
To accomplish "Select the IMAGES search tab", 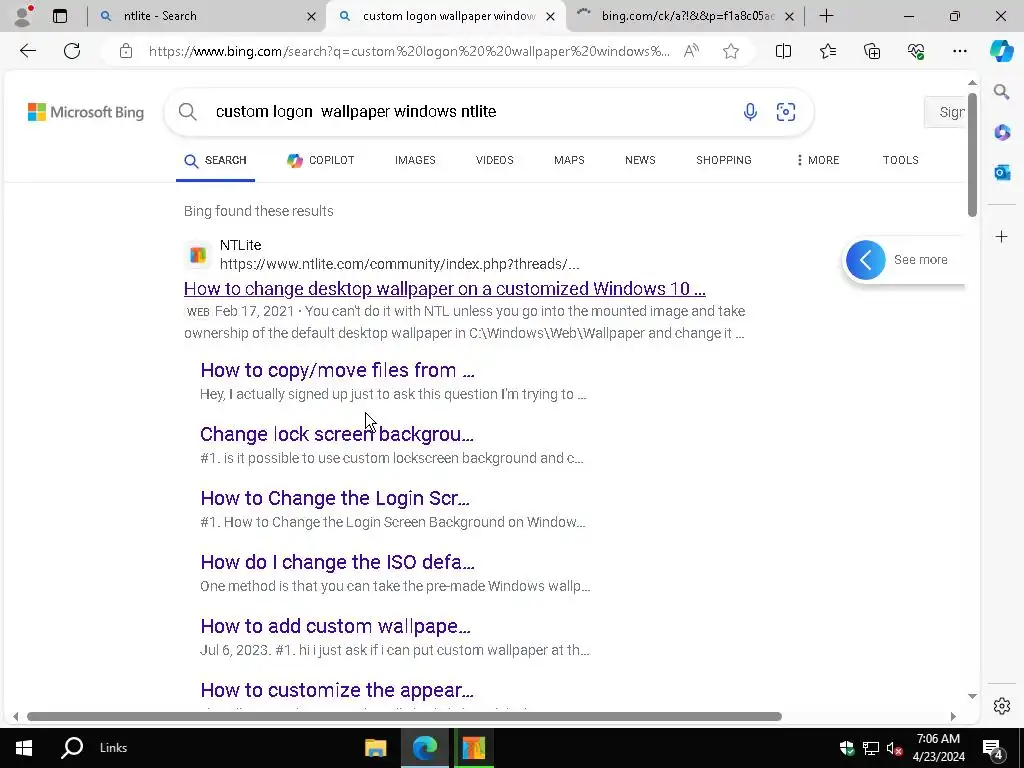I will tap(415, 160).
